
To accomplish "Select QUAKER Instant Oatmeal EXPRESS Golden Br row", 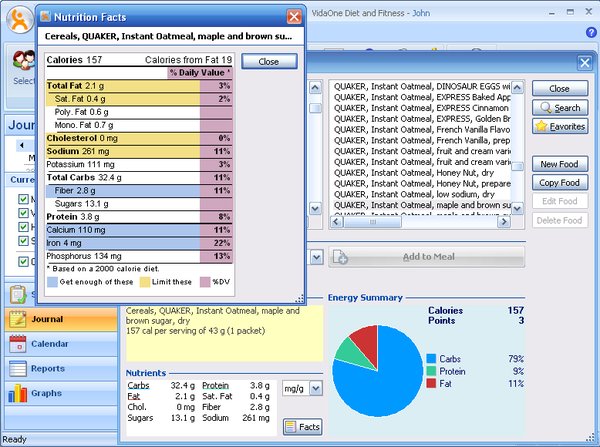I will pos(422,119).
